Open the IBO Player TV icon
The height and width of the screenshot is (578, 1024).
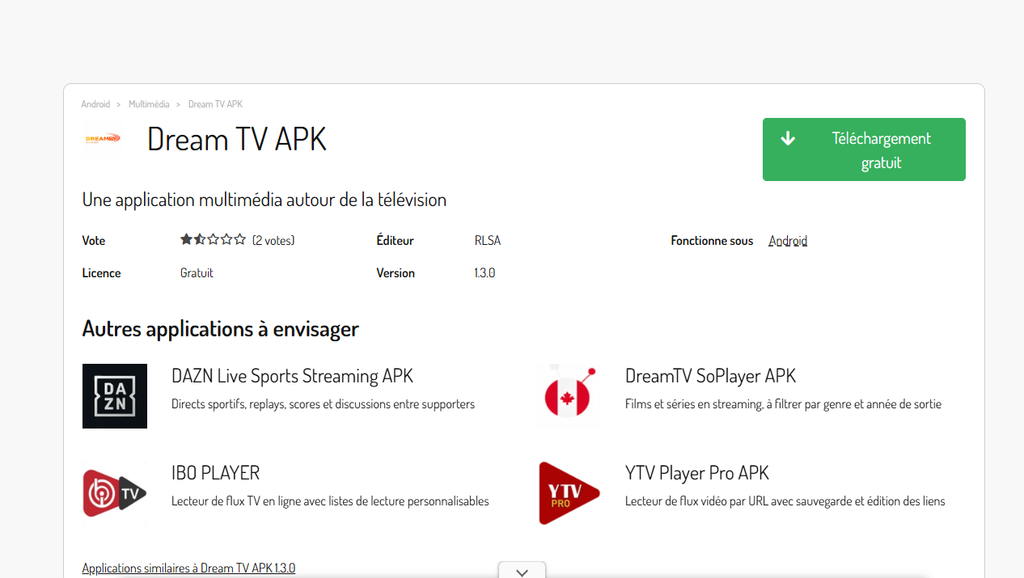coord(115,493)
